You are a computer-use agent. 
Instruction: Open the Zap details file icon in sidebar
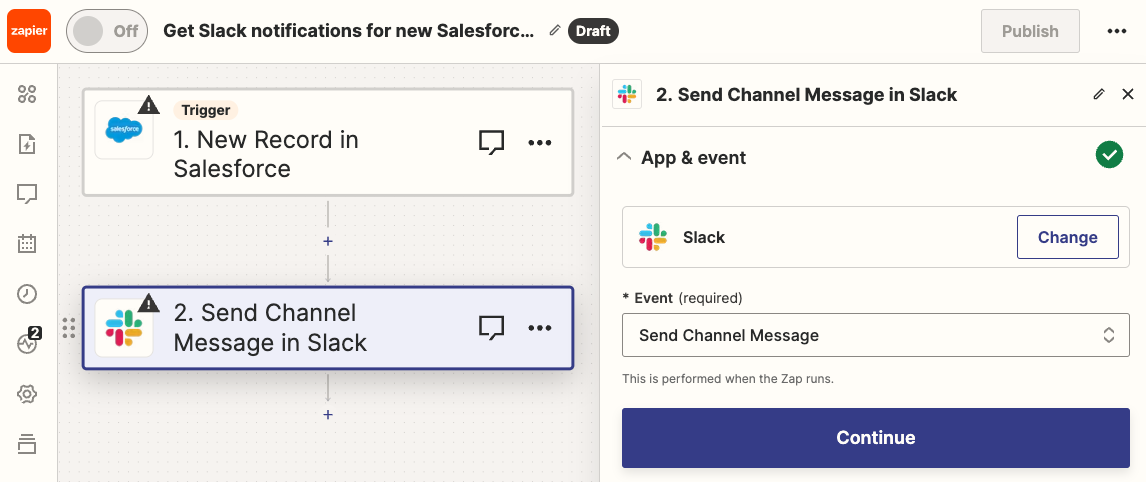(x=27, y=144)
